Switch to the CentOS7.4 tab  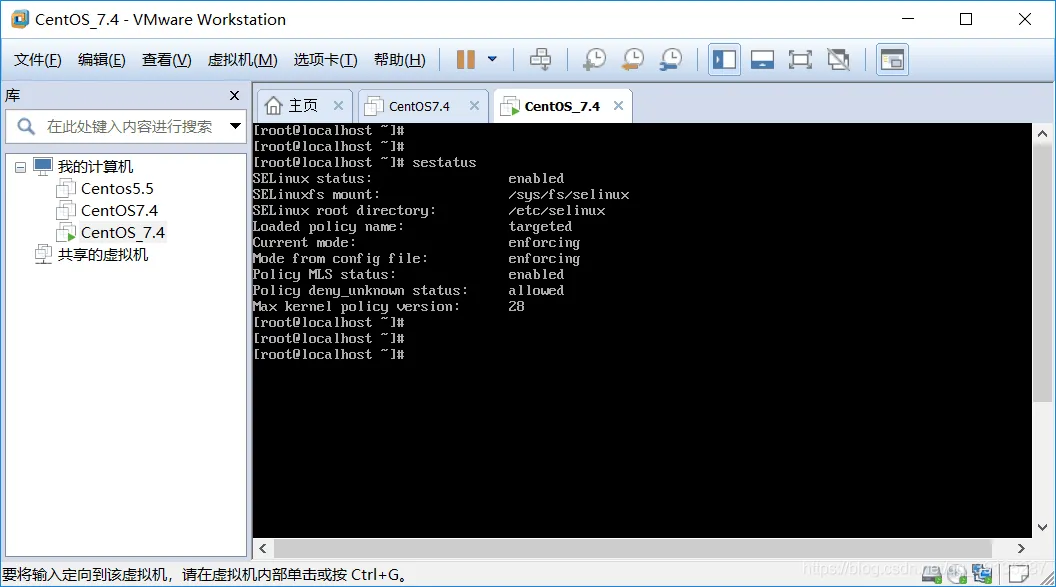pyautogui.click(x=418, y=104)
